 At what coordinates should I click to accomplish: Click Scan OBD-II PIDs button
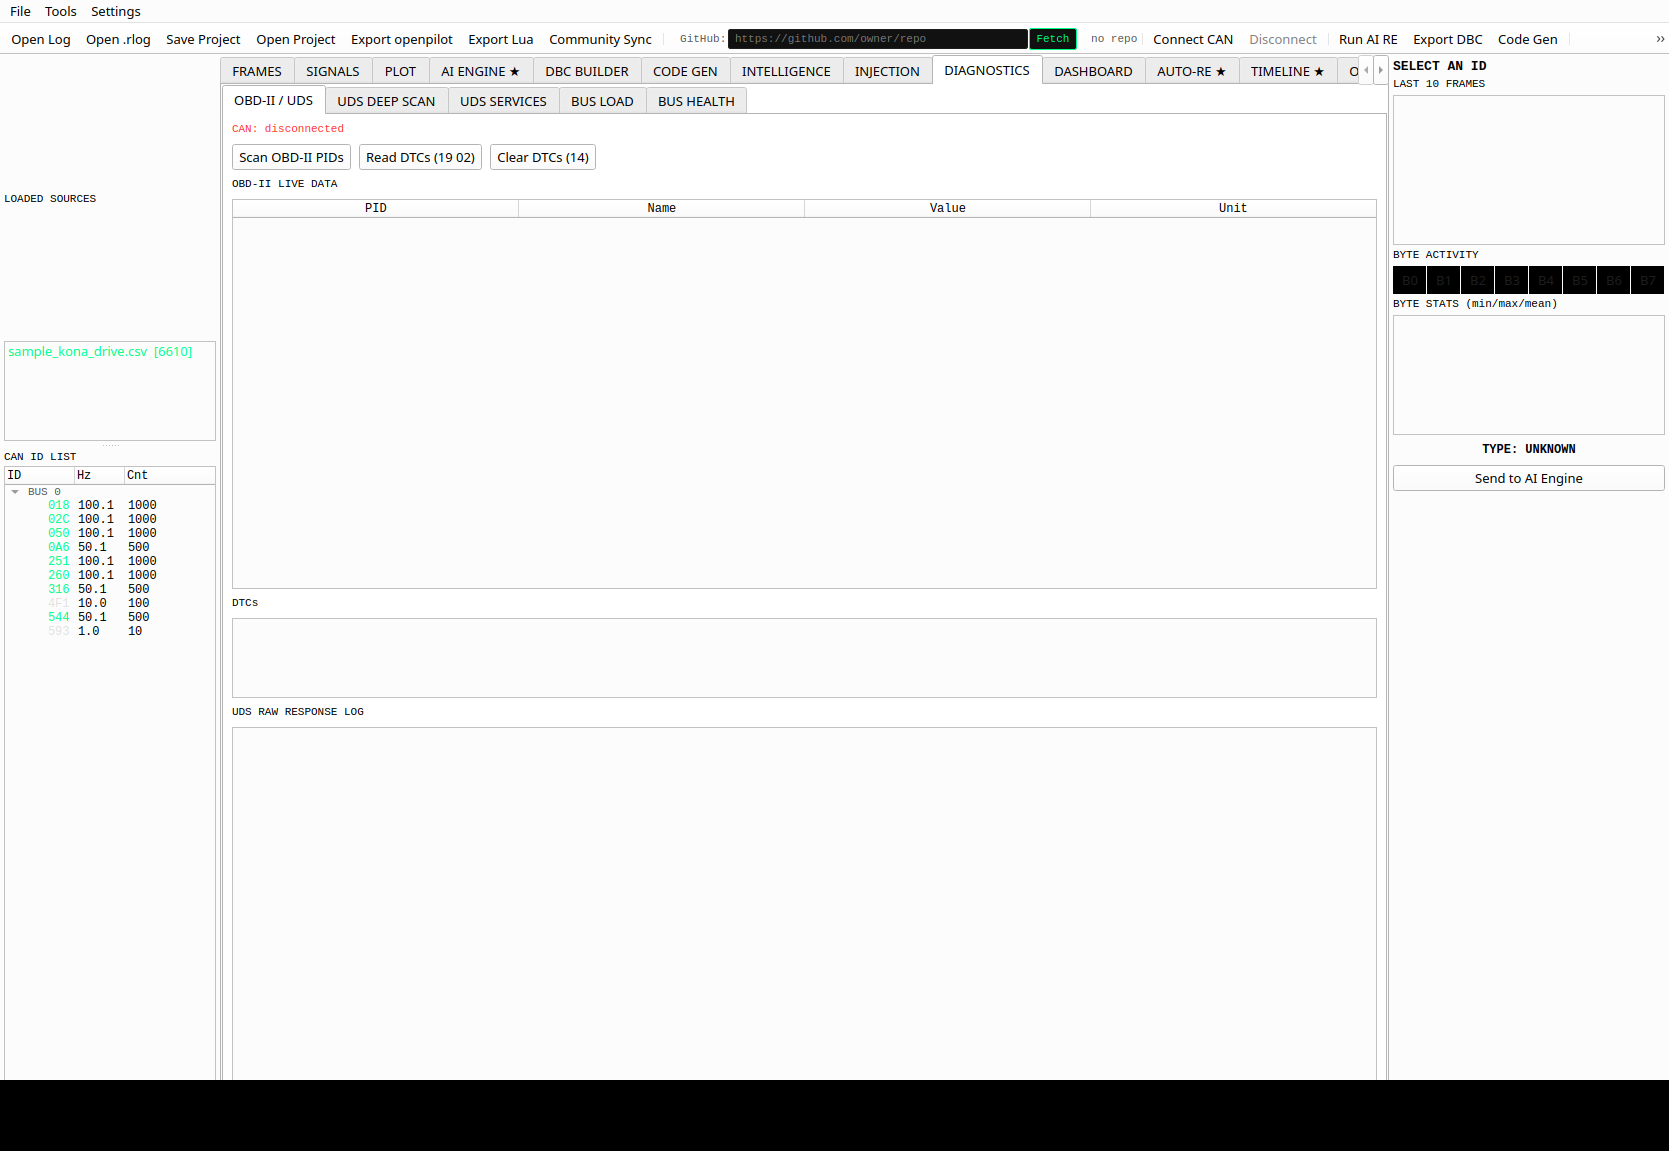[x=291, y=157]
